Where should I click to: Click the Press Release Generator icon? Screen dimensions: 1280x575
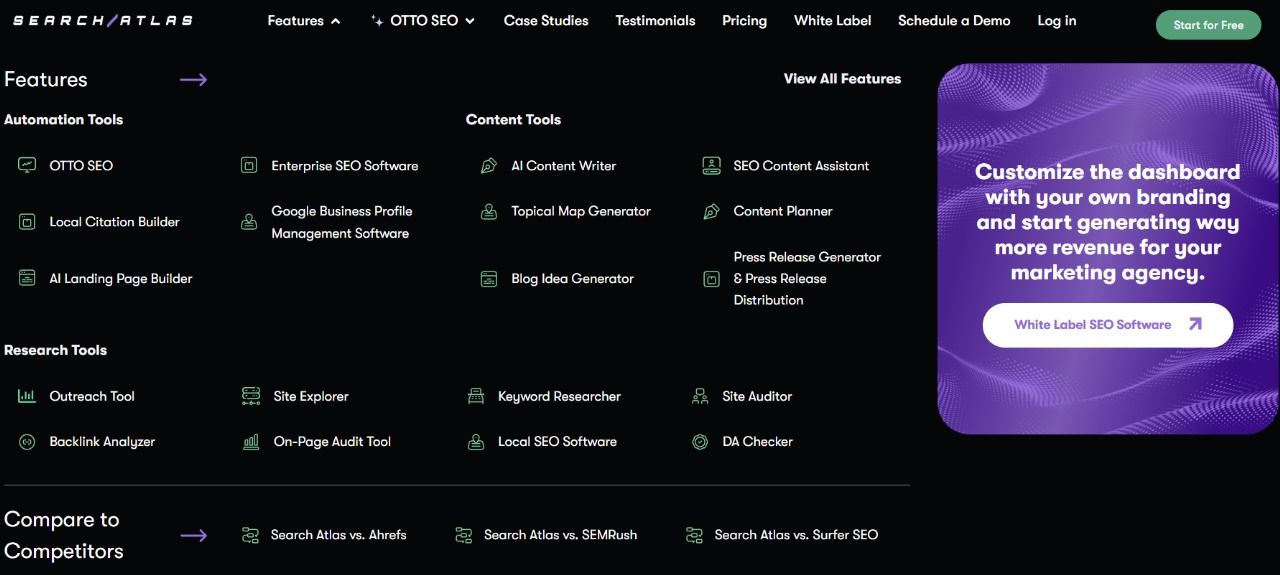[x=711, y=278]
